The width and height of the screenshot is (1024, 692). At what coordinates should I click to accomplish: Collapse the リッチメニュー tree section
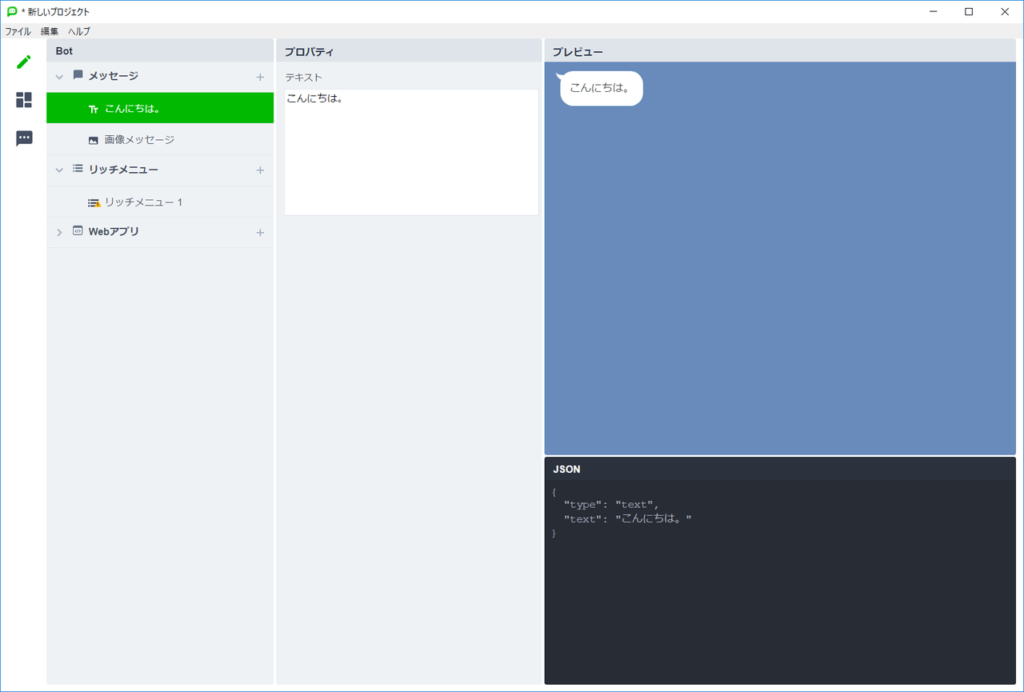coord(59,170)
